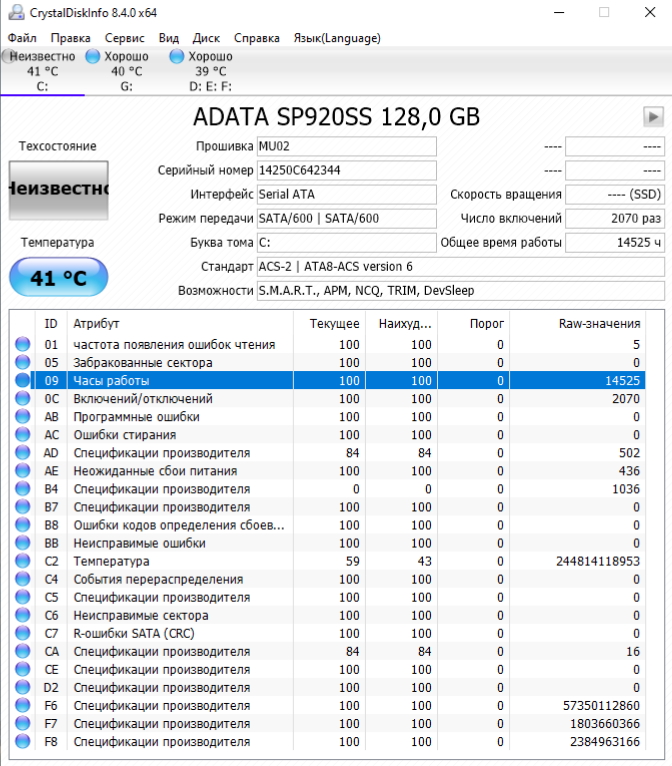
Task: Click the Порог column header
Action: [473, 323]
